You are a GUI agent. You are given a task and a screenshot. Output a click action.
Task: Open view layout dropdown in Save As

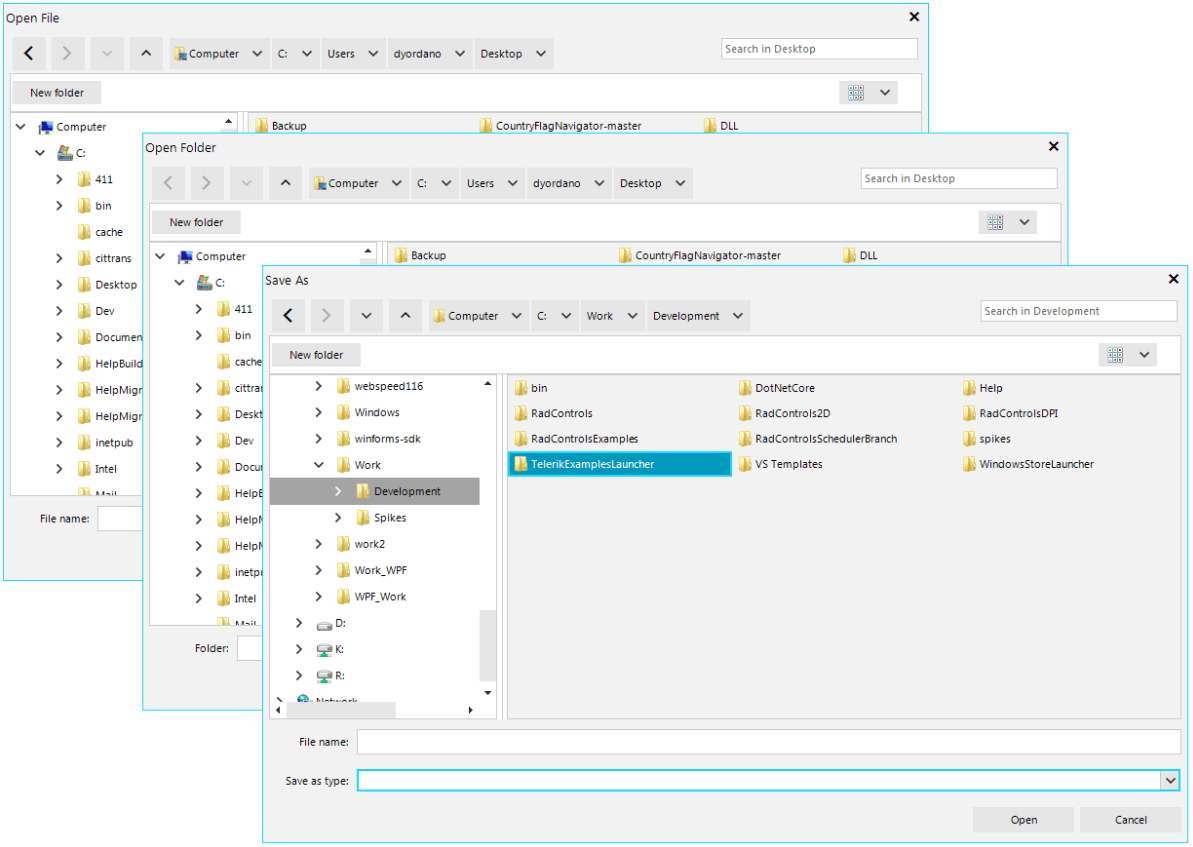[x=1144, y=355]
